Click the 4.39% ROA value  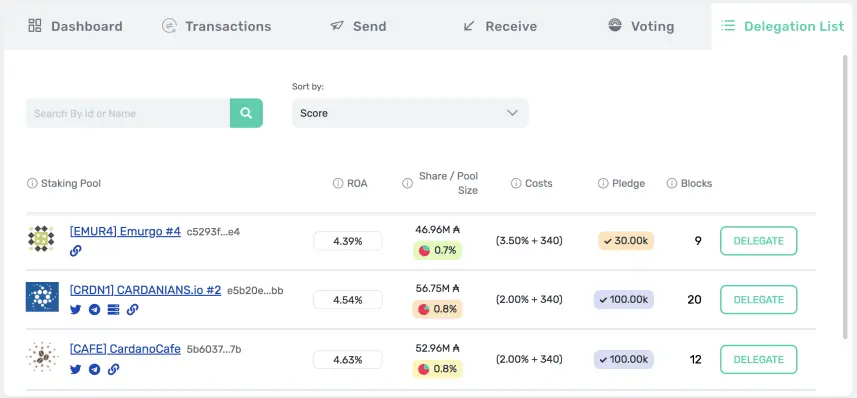click(x=348, y=241)
